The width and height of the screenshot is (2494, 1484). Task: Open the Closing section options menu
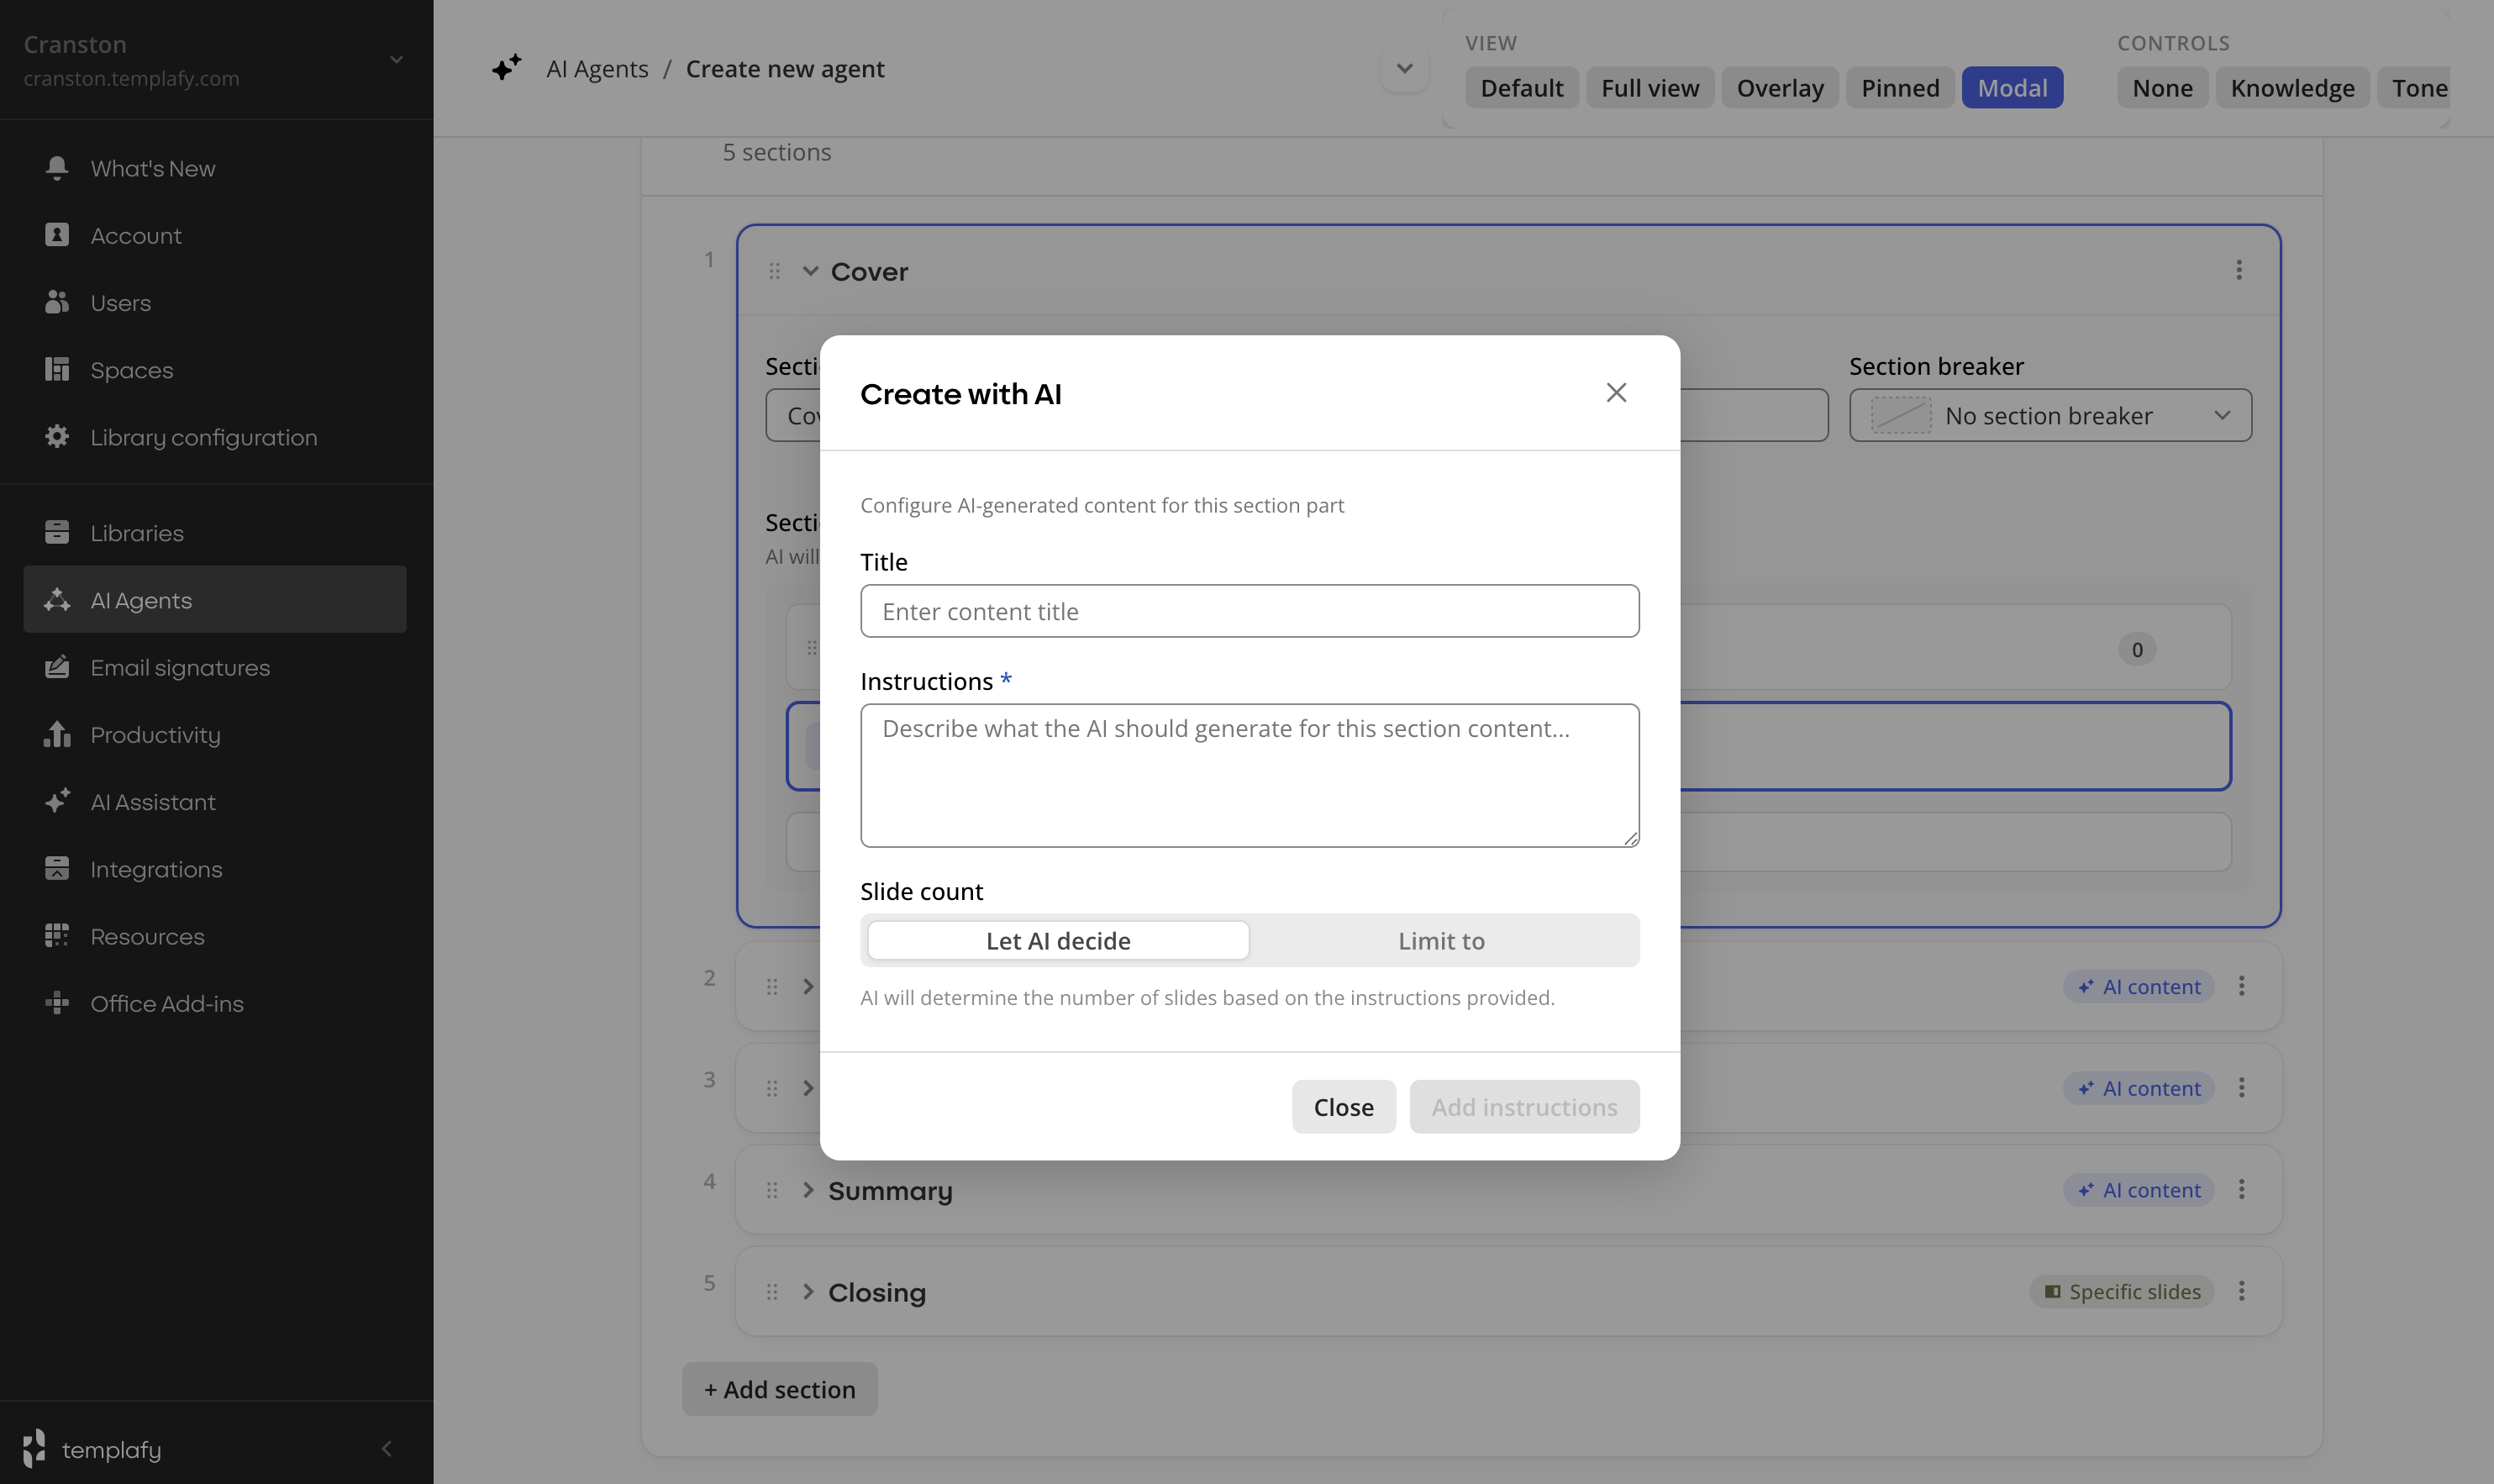pos(2242,1291)
